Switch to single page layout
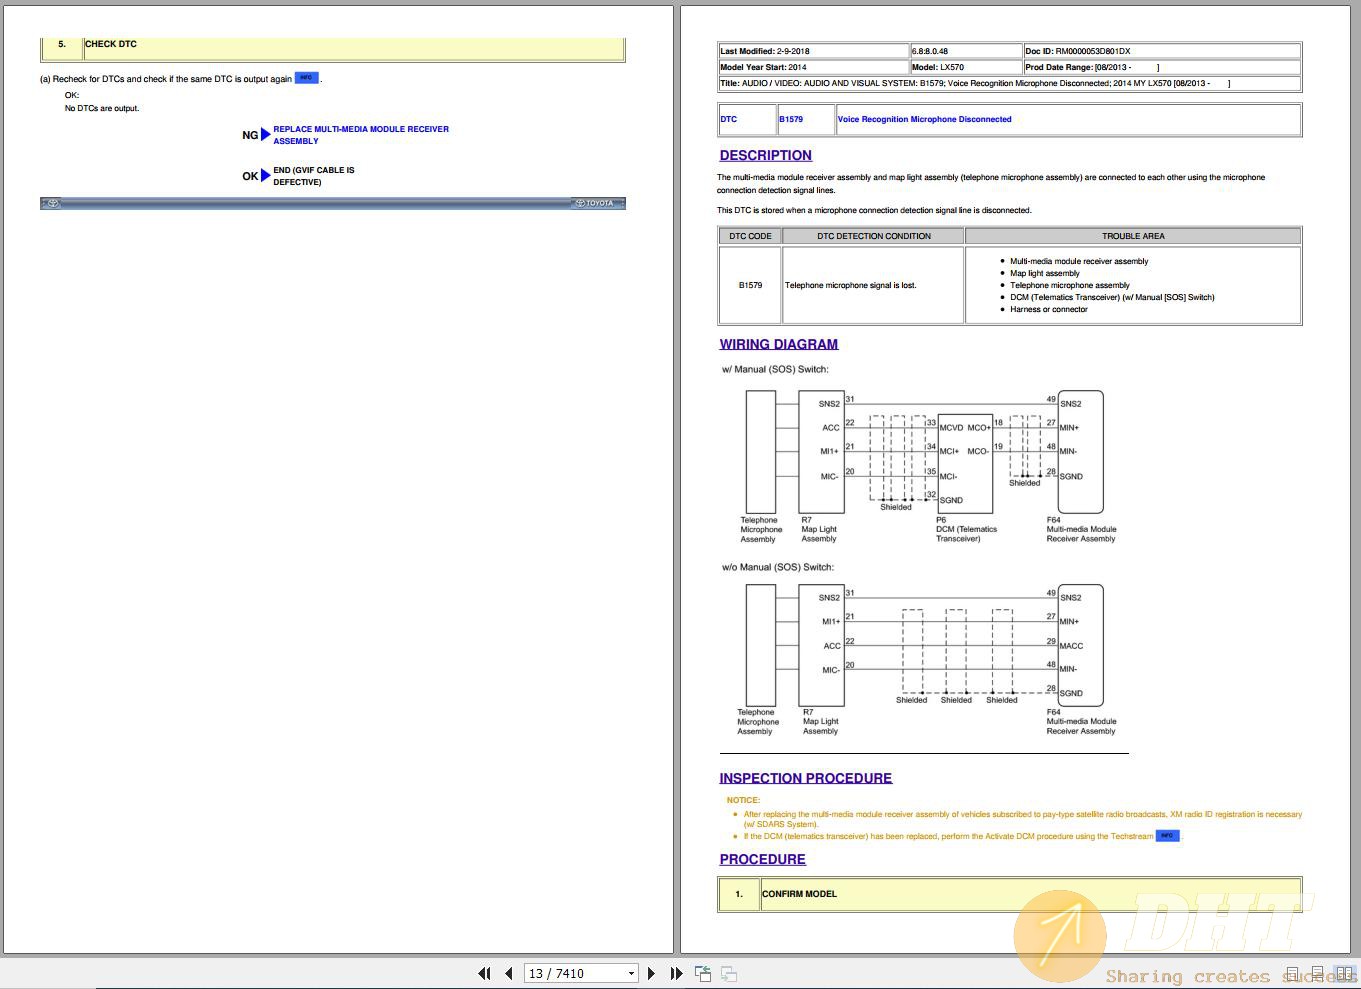Screen dimensions: 1361x989 tap(1292, 974)
